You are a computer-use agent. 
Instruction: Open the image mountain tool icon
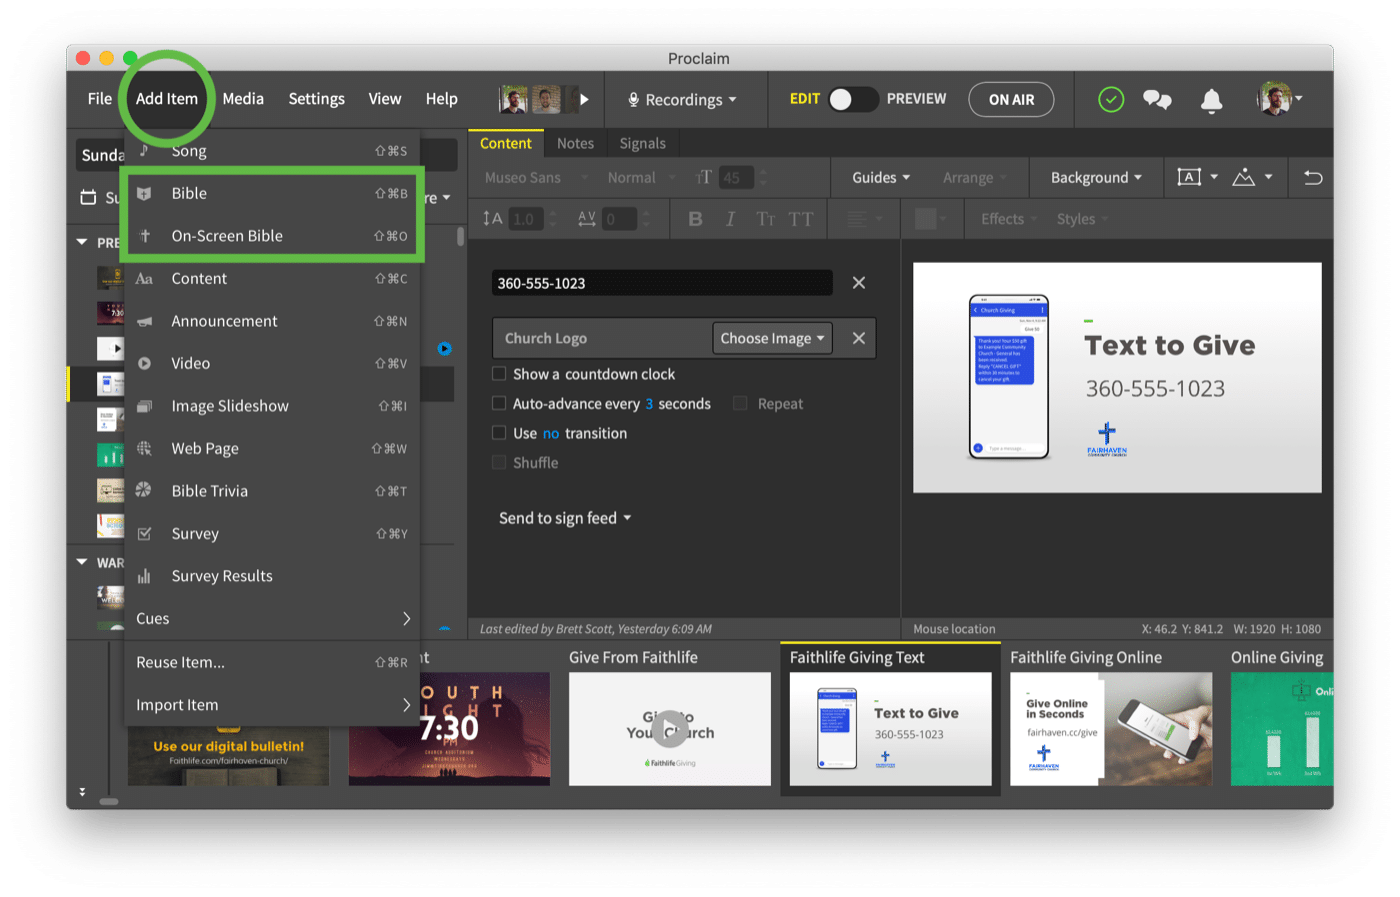coord(1243,177)
